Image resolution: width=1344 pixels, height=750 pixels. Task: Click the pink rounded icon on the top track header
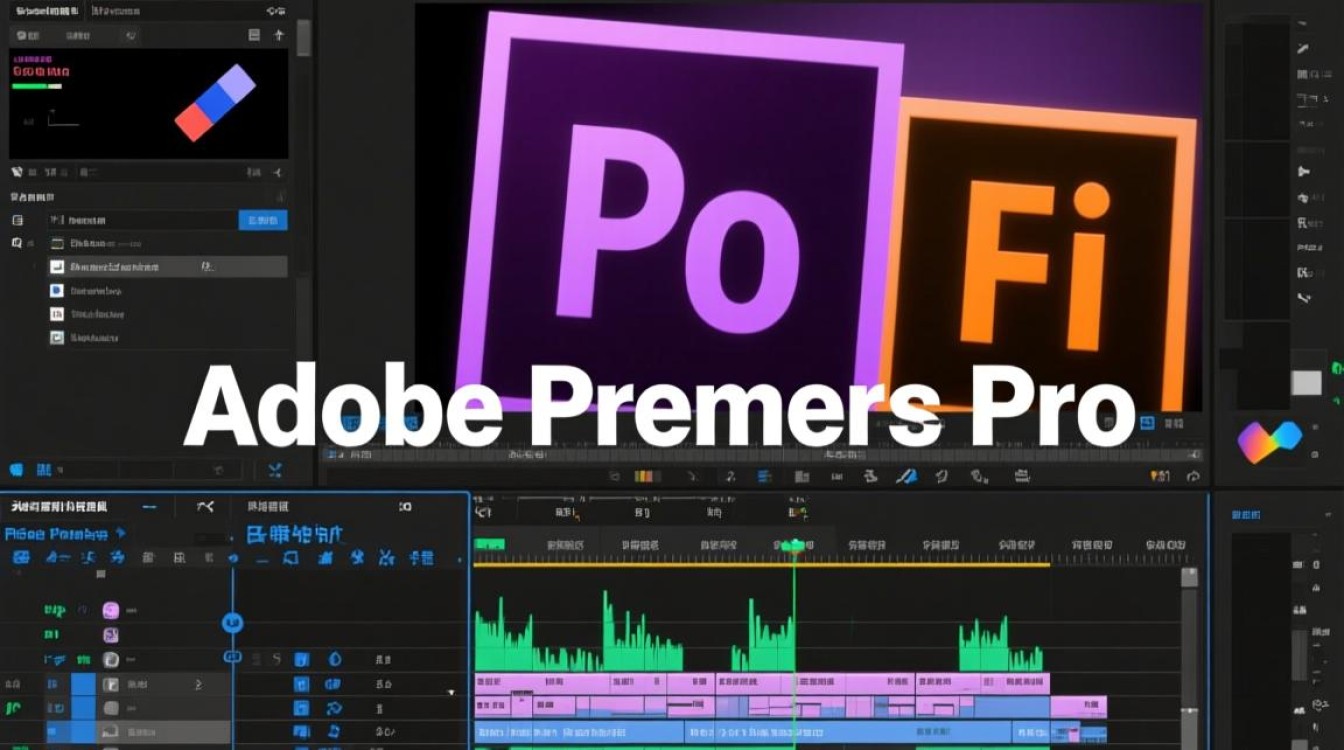[x=111, y=610]
